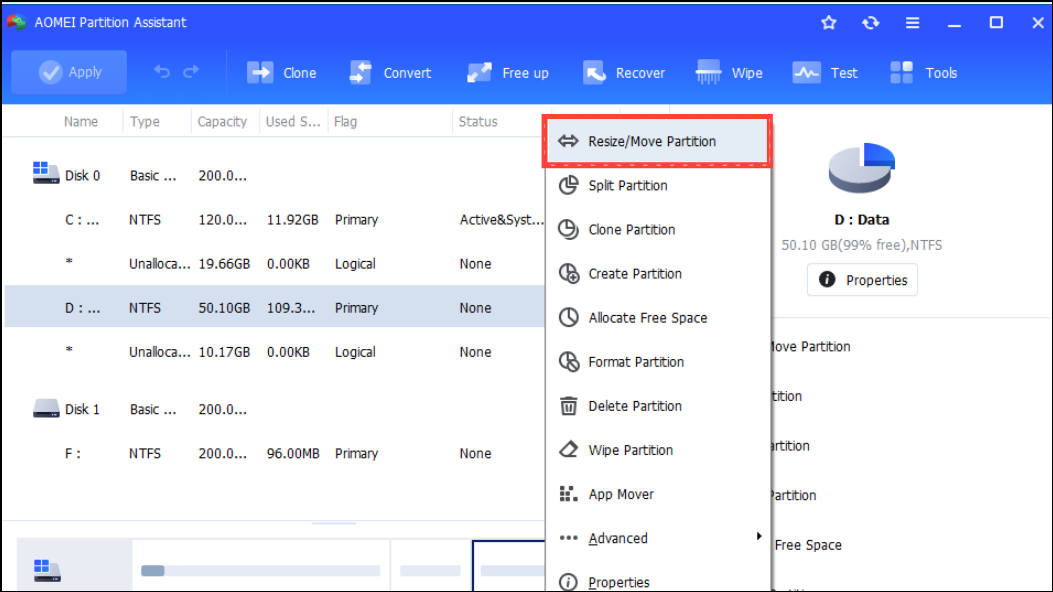
Task: Choose Resize/Move Partition from context menu
Action: [x=657, y=141]
